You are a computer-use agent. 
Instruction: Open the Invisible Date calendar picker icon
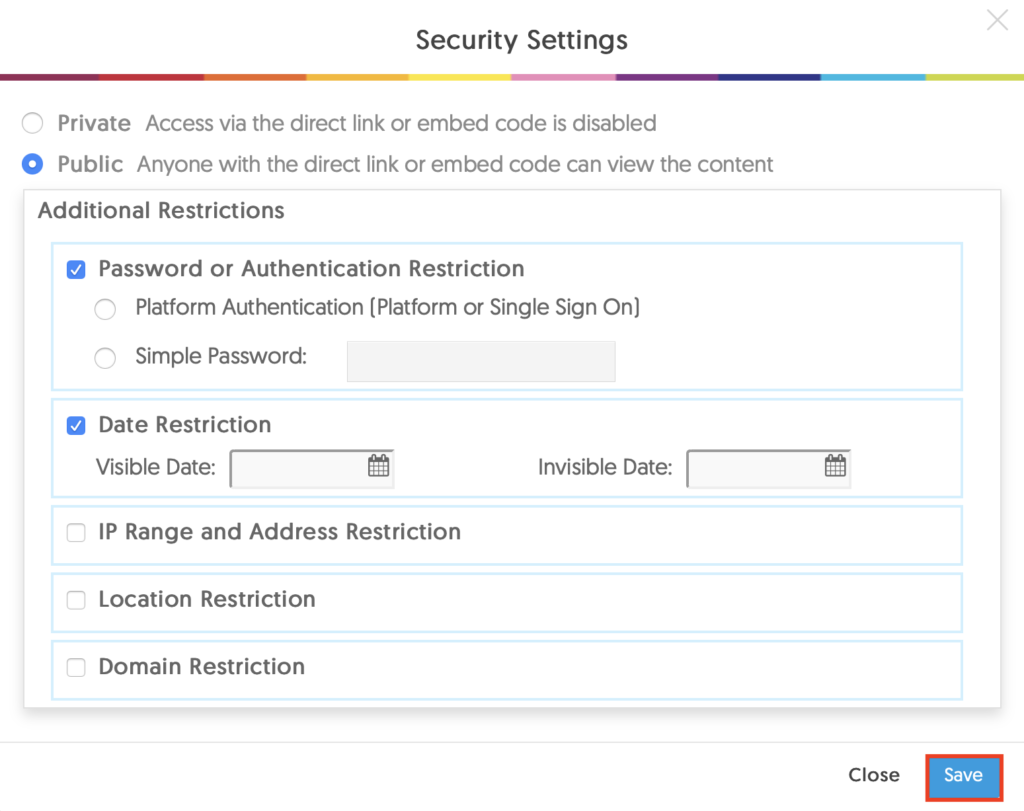(835, 466)
